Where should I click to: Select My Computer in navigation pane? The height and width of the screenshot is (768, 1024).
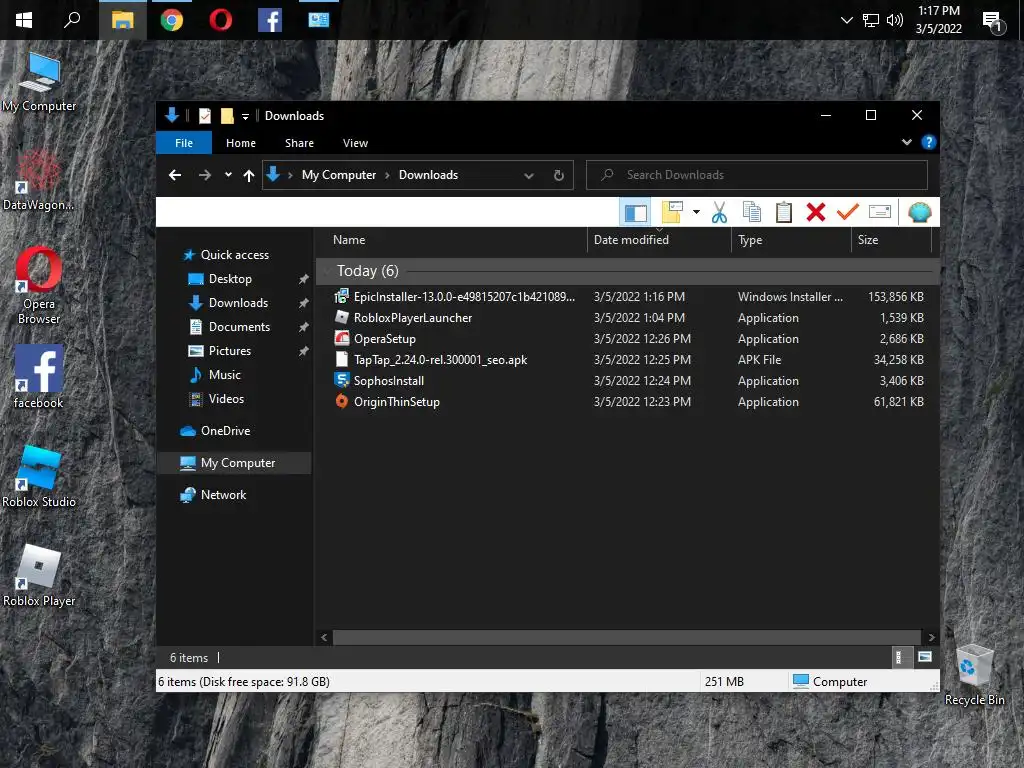click(238, 463)
